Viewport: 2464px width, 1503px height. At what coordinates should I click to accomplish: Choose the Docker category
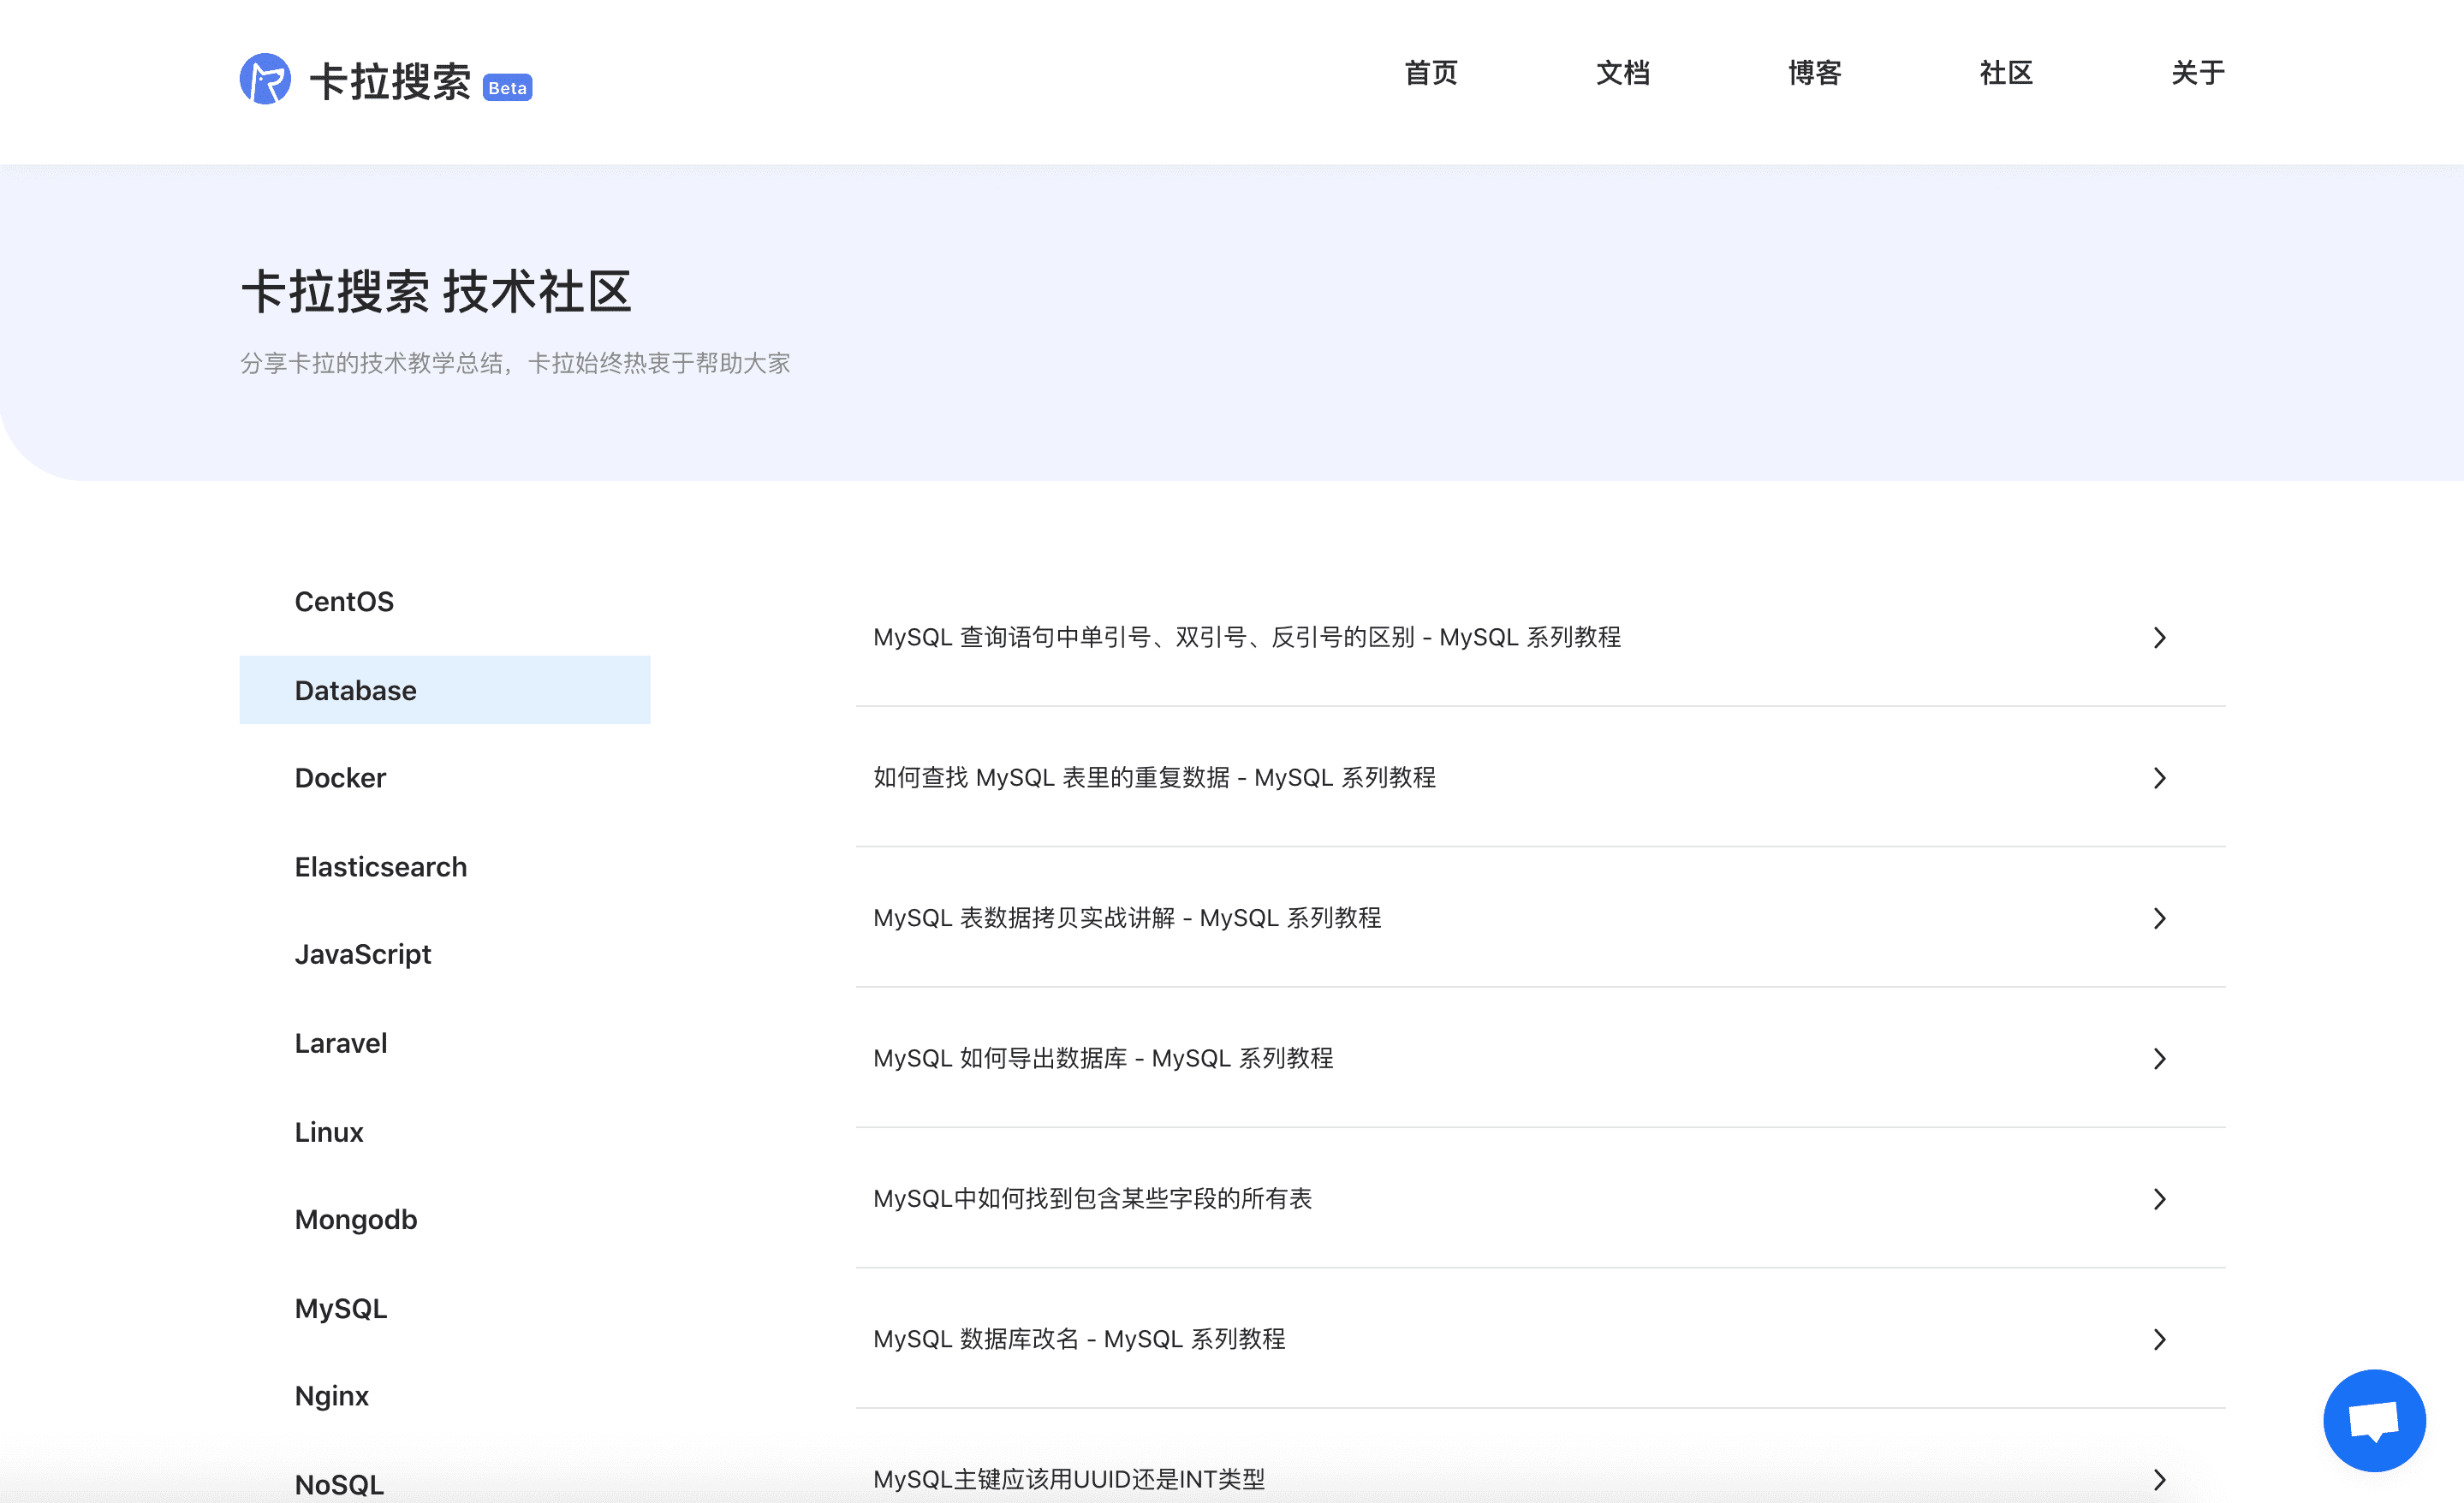pyautogui.click(x=340, y=778)
